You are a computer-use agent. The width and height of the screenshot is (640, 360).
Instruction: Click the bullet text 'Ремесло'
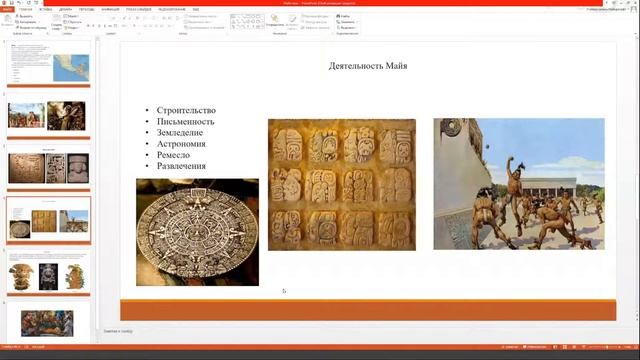click(x=173, y=155)
